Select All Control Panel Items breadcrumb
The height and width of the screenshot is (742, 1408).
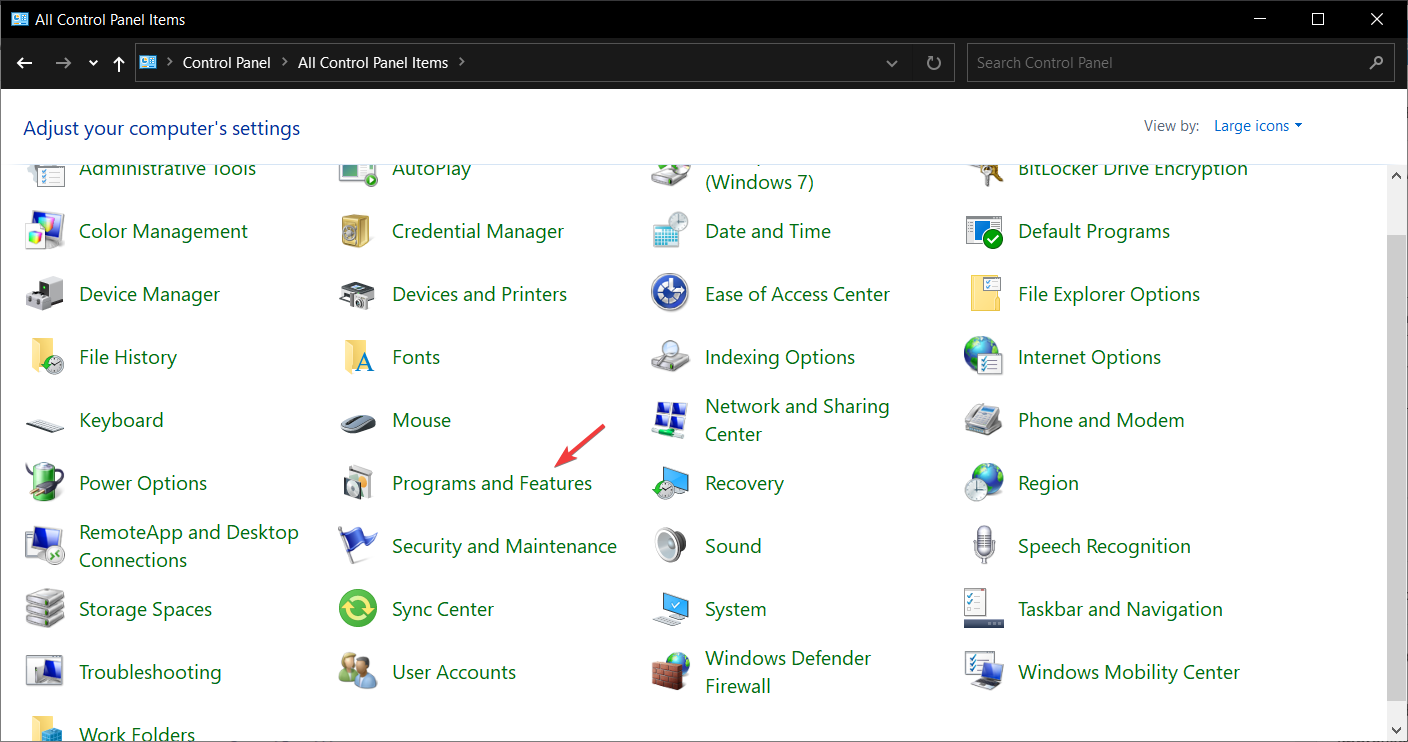pos(372,63)
